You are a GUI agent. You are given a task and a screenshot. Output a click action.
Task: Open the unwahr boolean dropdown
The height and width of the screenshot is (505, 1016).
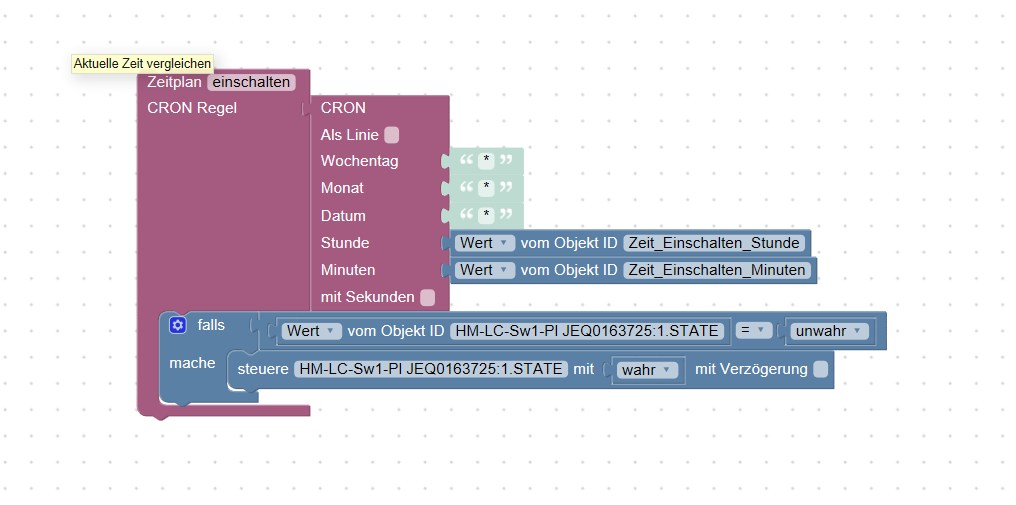(830, 331)
